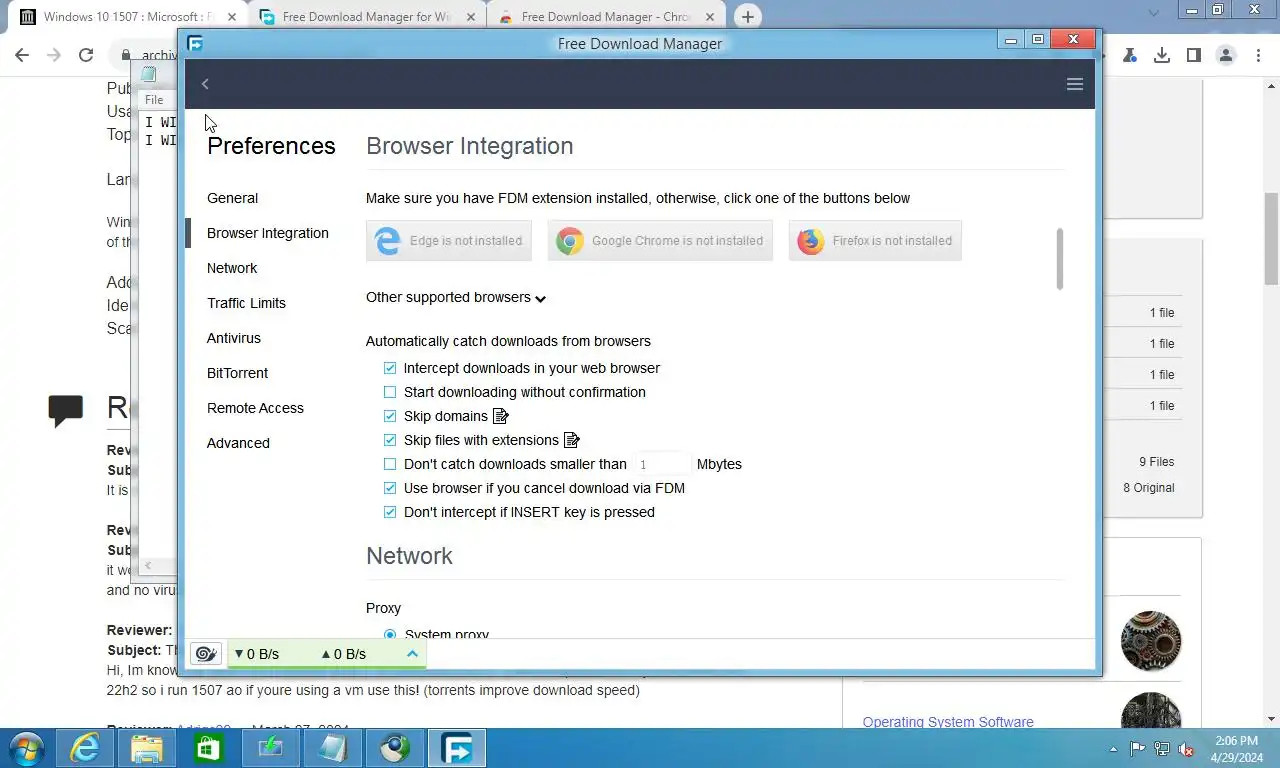The image size is (1280, 768).
Task: Go to Traffic Limits settings
Action: point(246,303)
